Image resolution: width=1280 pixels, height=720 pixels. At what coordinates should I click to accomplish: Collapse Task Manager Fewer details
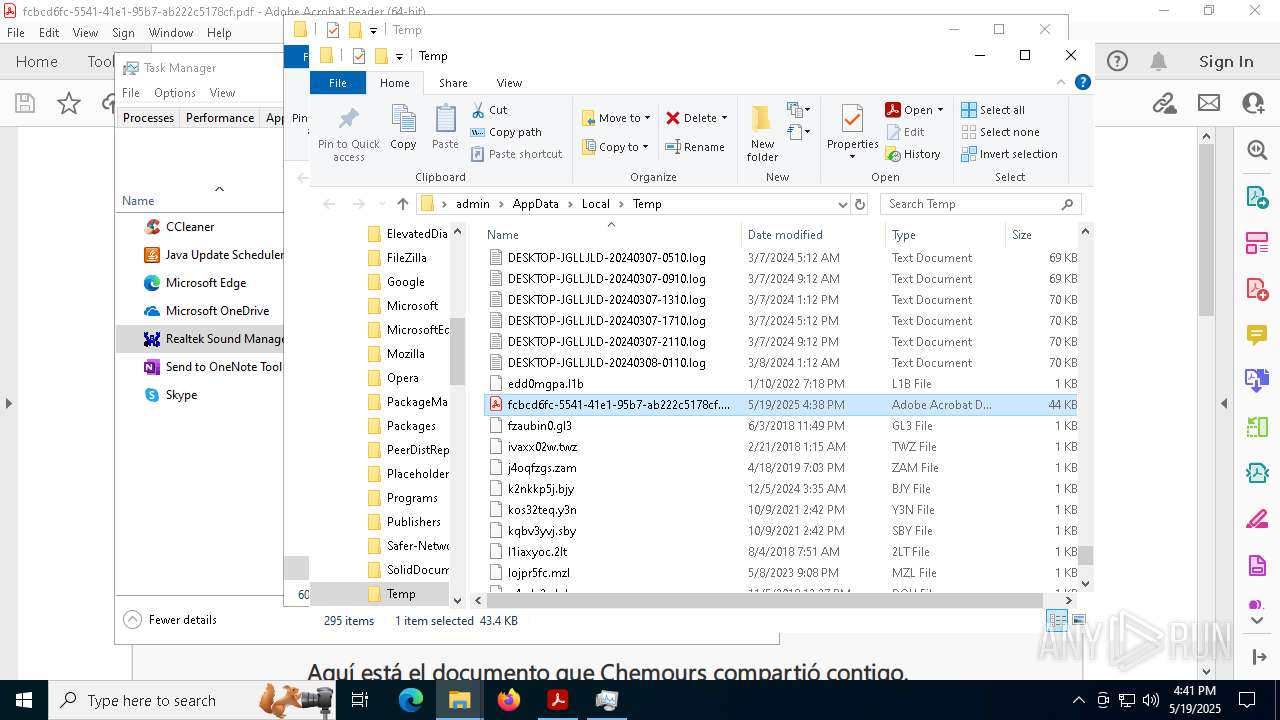170,620
